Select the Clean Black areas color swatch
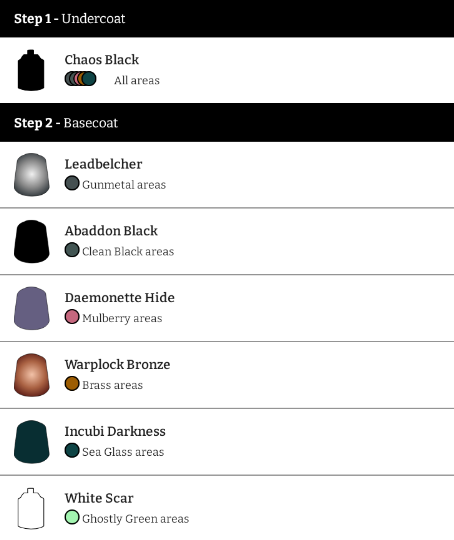454x540 pixels. coord(72,250)
